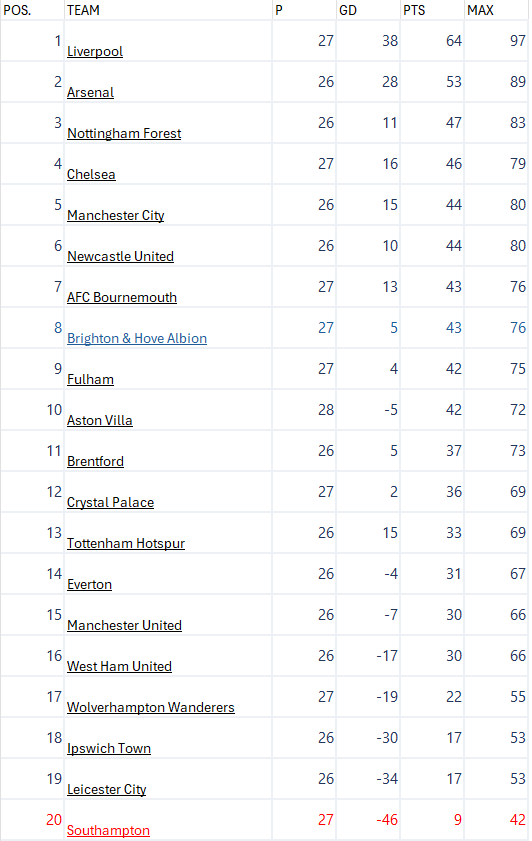Select the PTS column header cell
The width and height of the screenshot is (532, 841).
click(x=432, y=10)
